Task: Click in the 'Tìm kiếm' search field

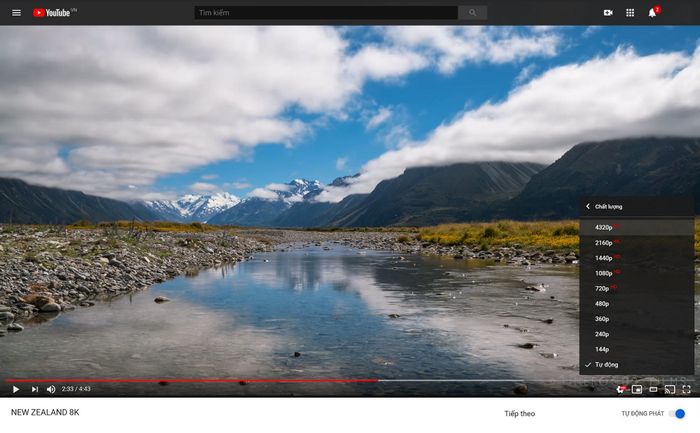Action: 325,13
